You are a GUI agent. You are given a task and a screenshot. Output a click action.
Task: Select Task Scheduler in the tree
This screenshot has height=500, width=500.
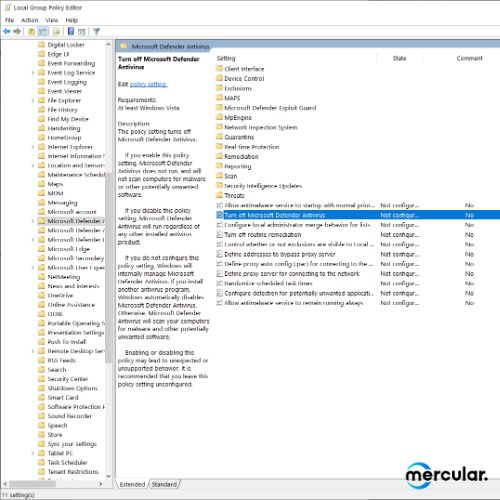point(68,462)
